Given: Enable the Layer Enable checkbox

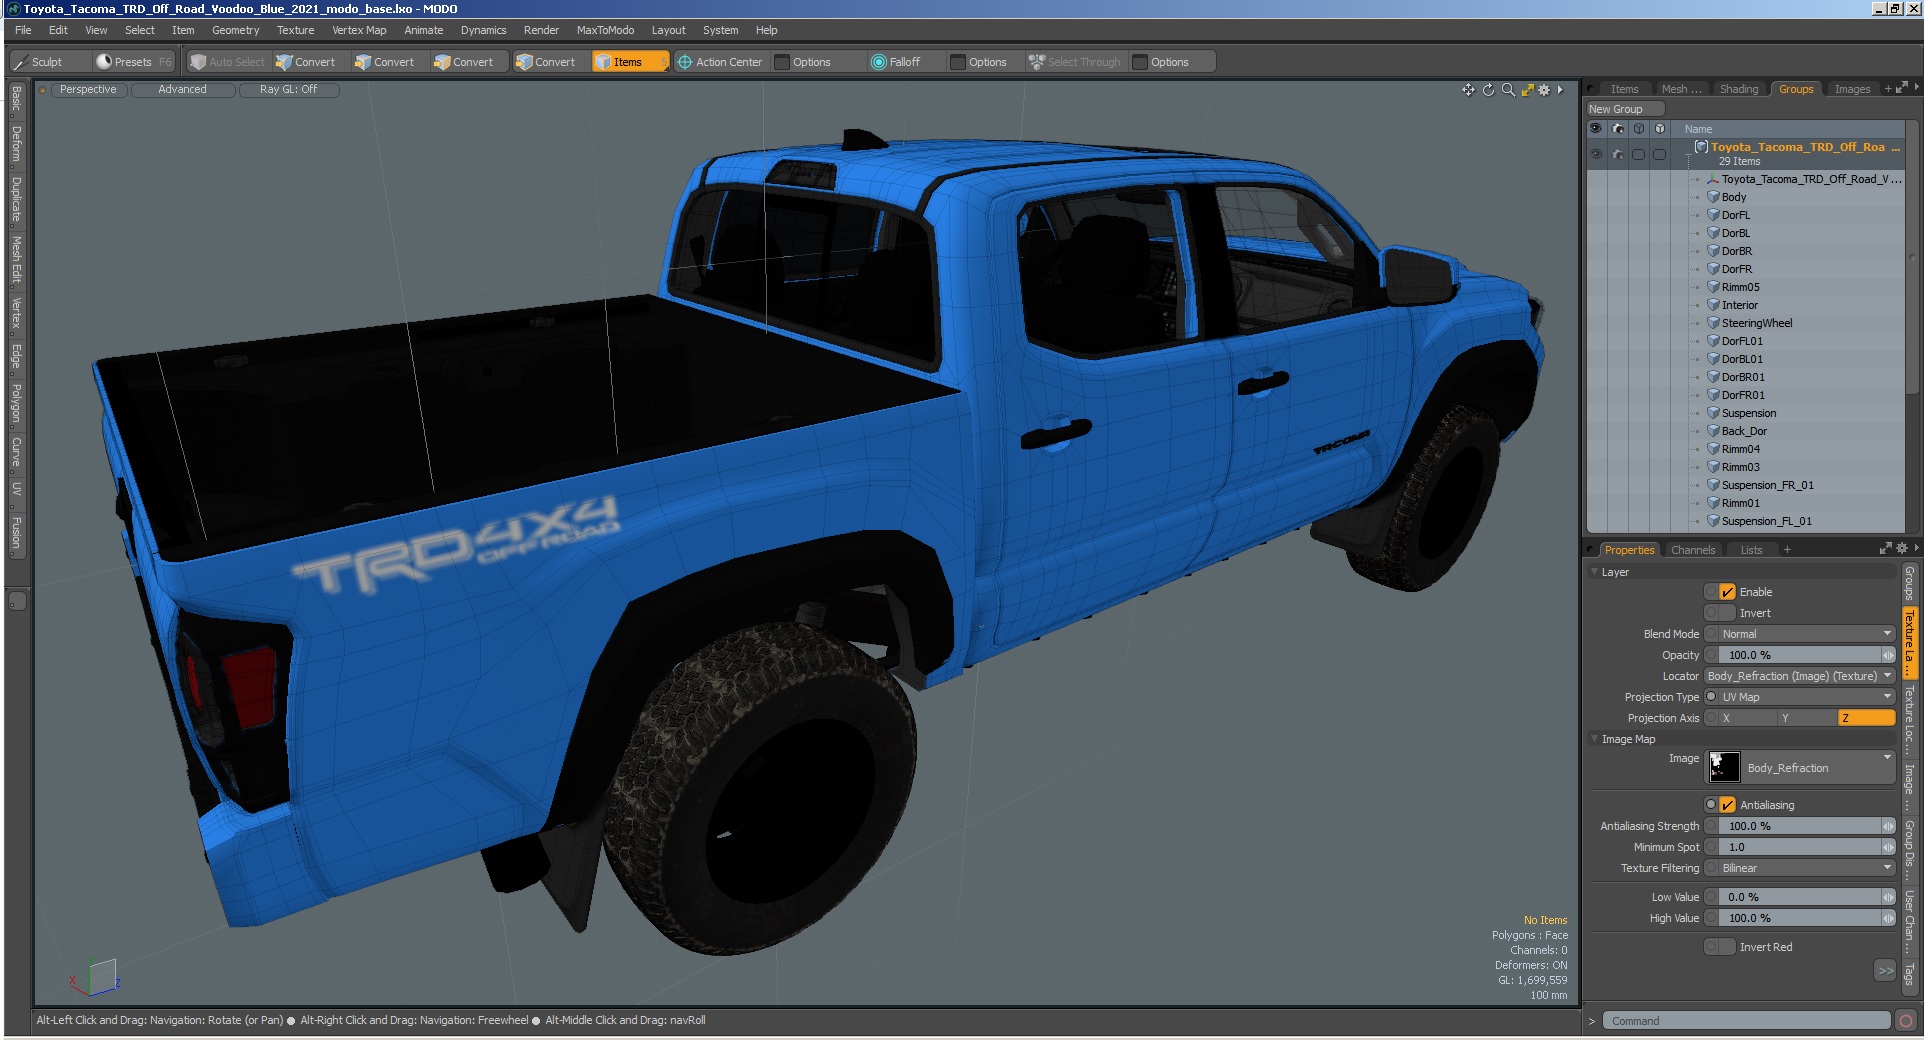Looking at the screenshot, I should pyautogui.click(x=1727, y=592).
